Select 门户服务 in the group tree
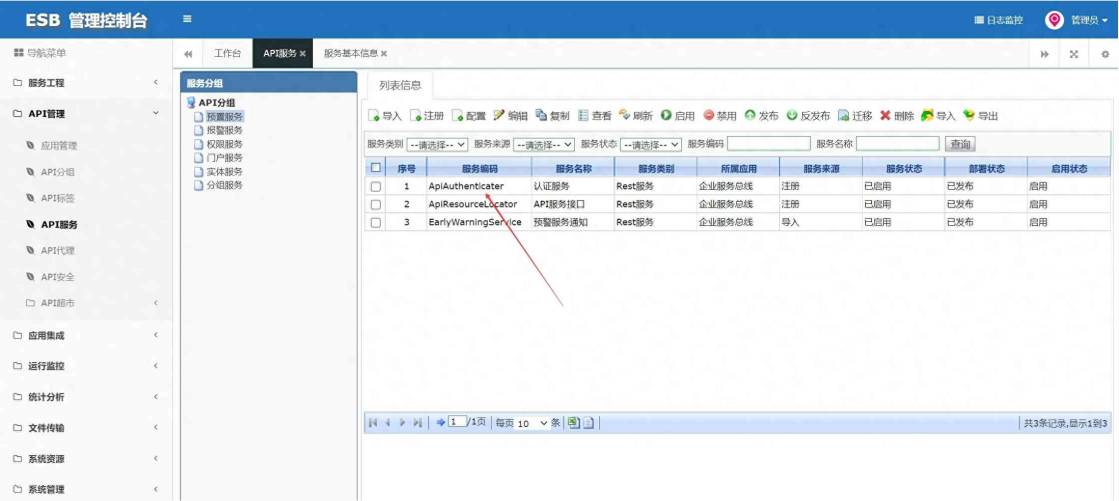The width and height of the screenshot is (1119, 501). point(224,158)
